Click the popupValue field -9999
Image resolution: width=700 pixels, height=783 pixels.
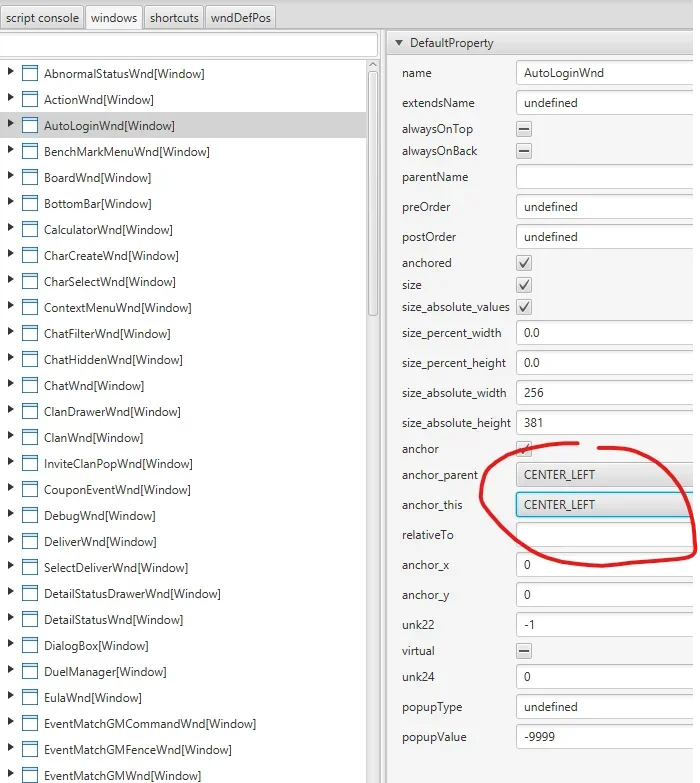tap(604, 737)
